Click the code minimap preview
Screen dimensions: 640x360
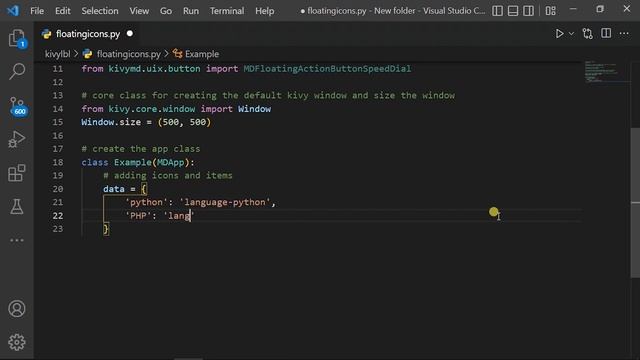[x=601, y=71]
